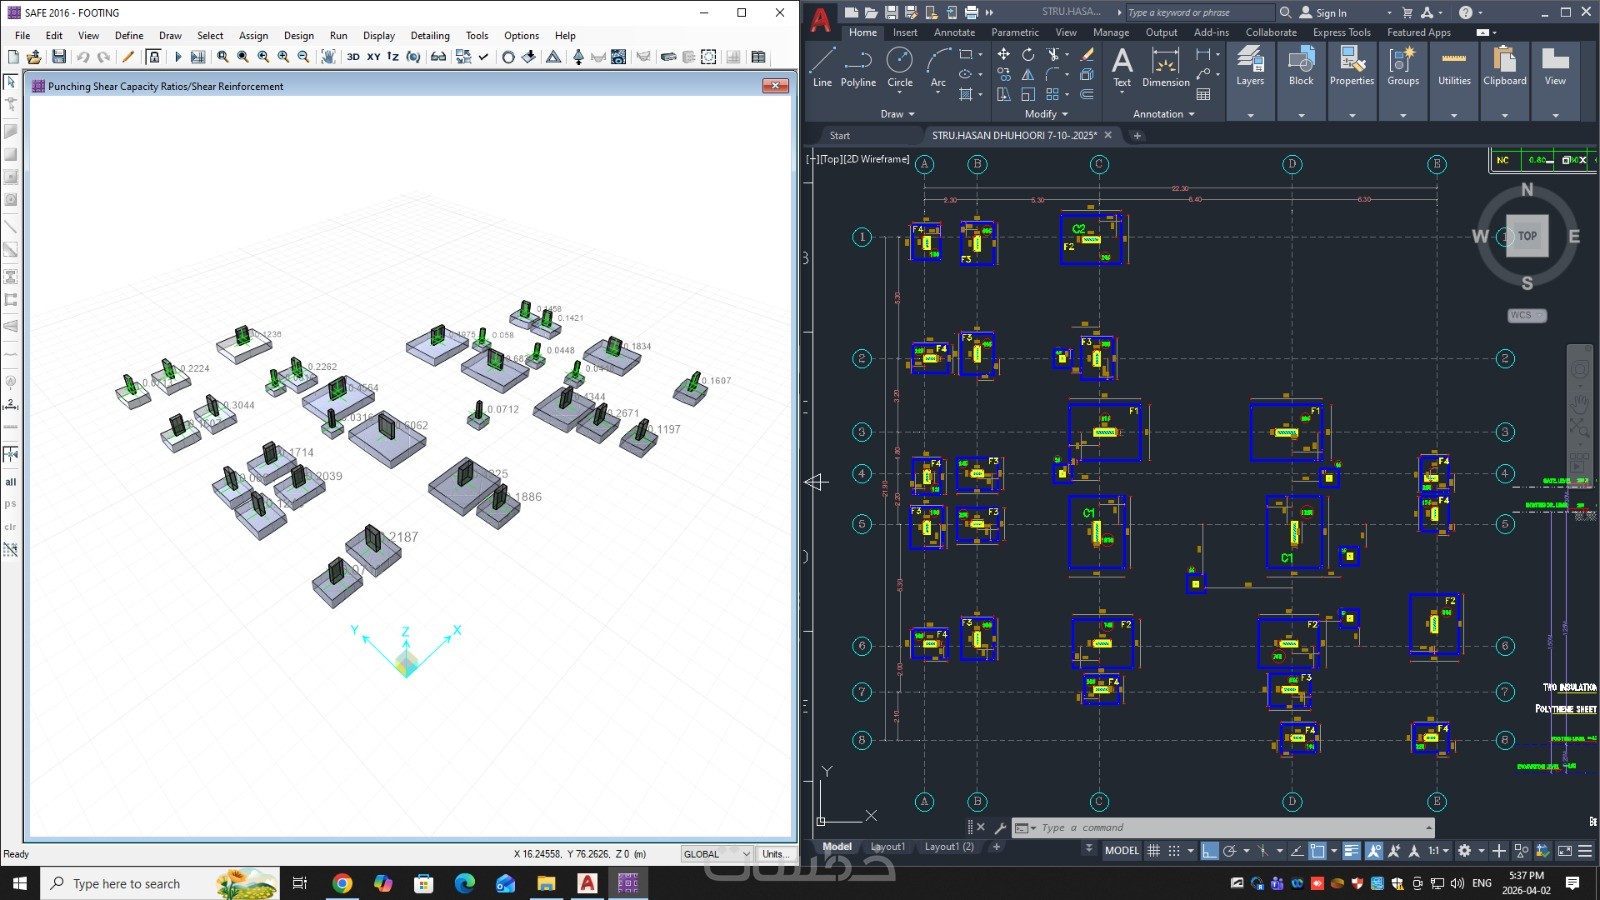Screen dimensions: 1600x900
Task: Open the Detailing menu in SAFE
Action: (x=430, y=35)
